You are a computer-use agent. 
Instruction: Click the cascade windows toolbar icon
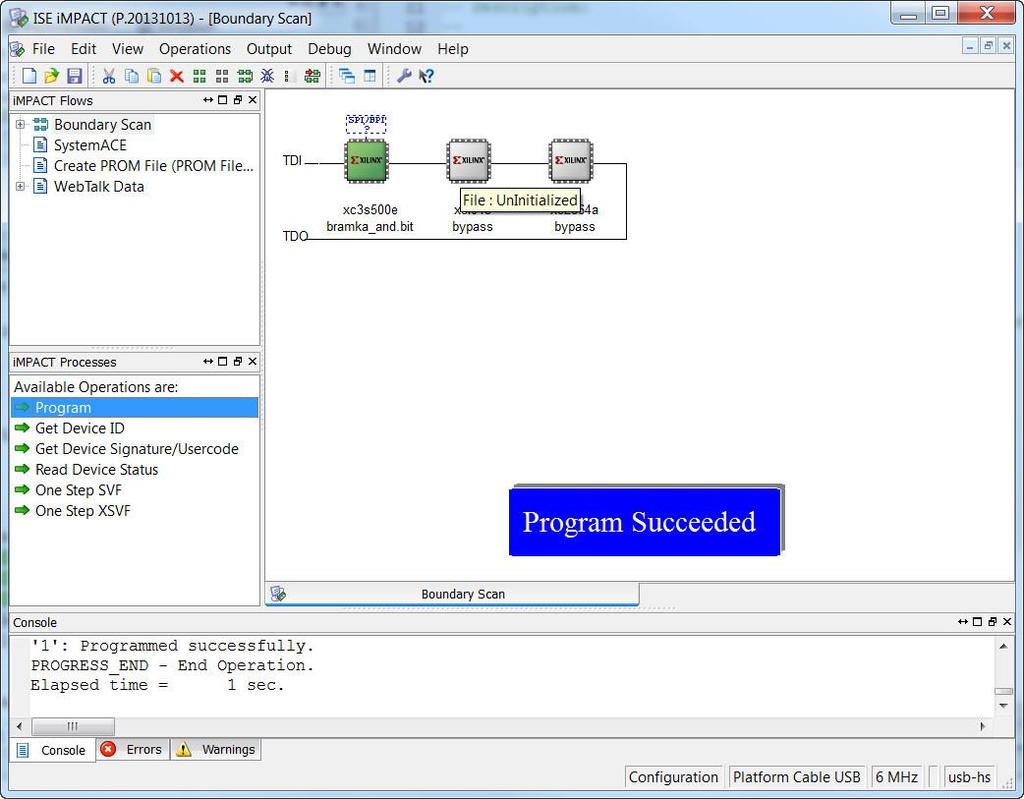[347, 76]
